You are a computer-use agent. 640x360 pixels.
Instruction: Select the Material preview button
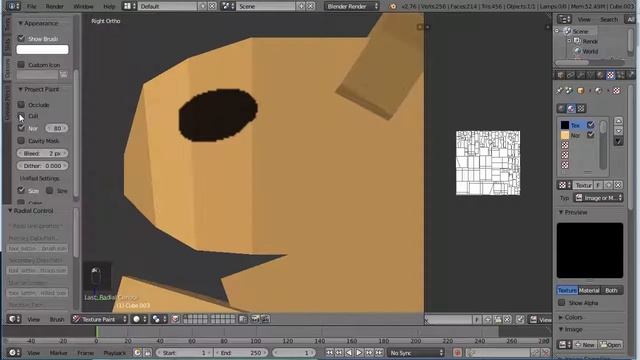pyautogui.click(x=589, y=290)
